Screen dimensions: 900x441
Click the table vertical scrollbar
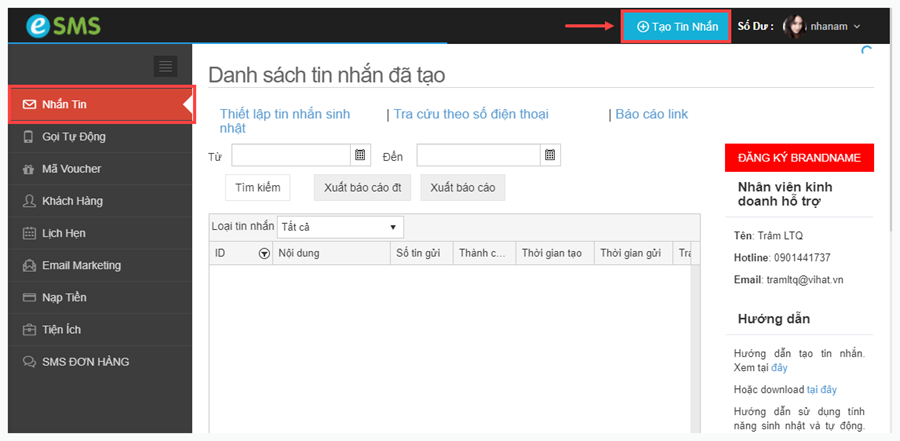696,349
